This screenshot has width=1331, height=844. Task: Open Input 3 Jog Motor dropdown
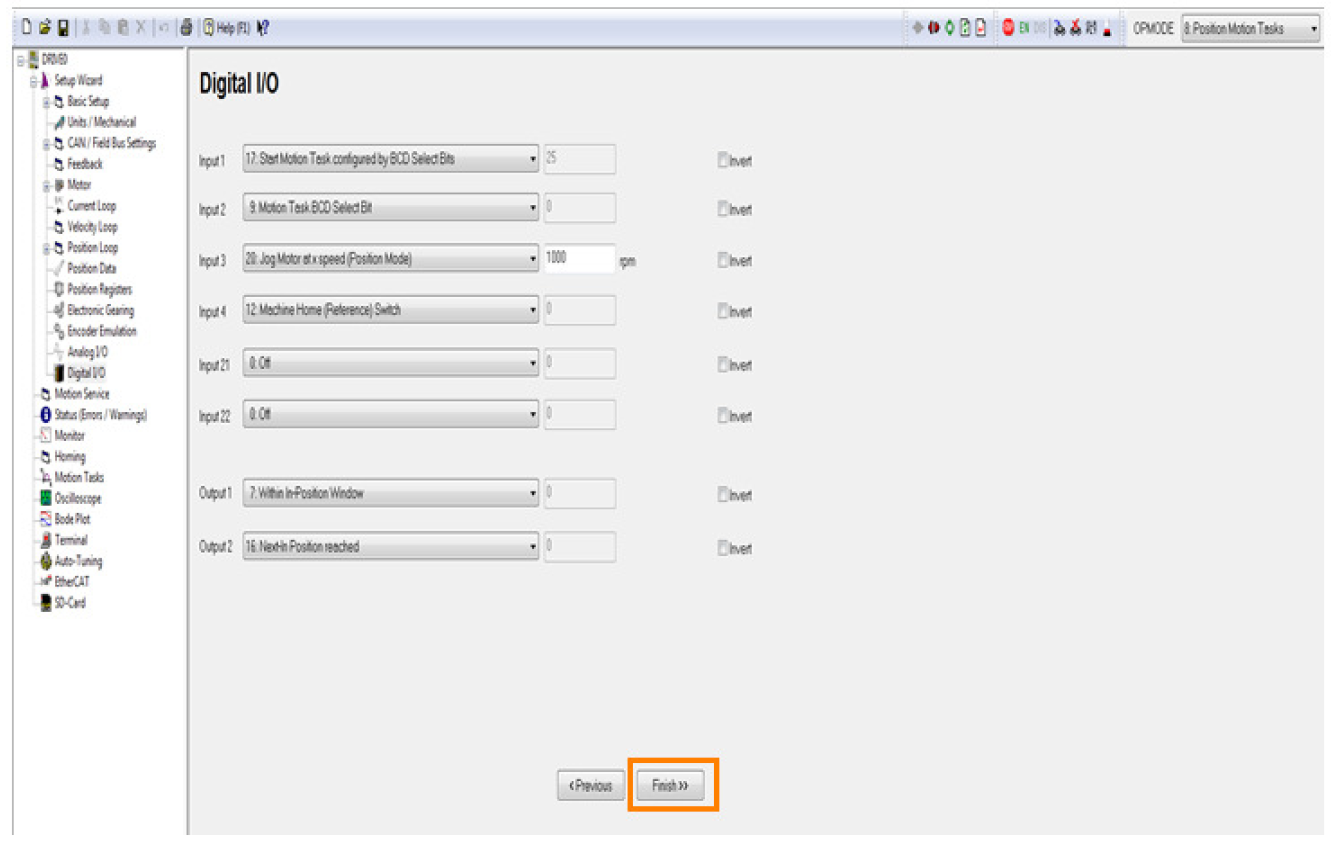391,258
